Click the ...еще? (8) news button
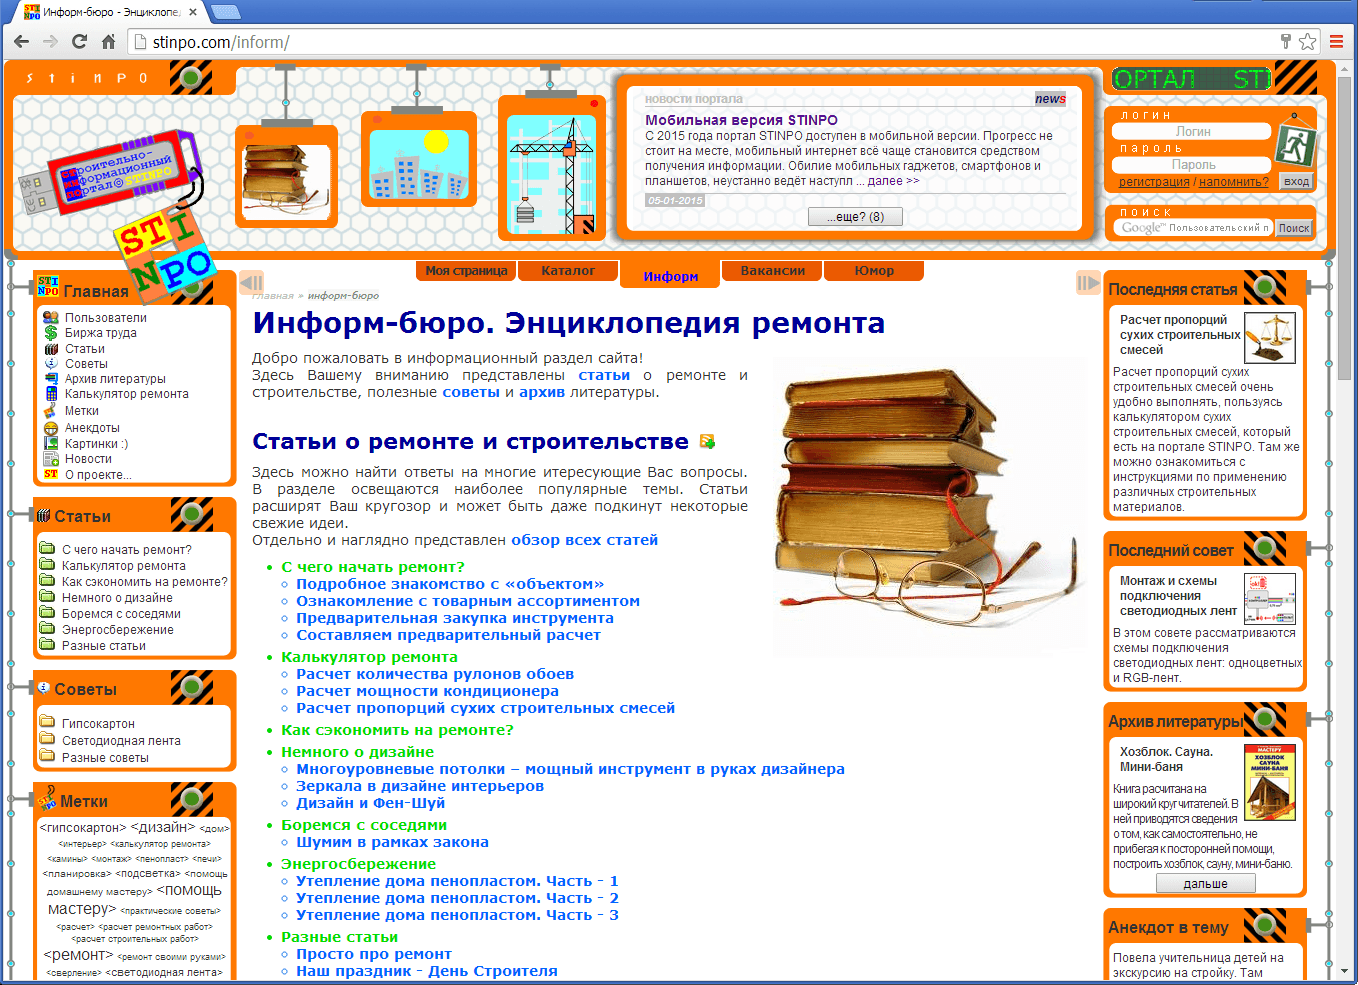Image resolution: width=1358 pixels, height=985 pixels. pos(855,216)
